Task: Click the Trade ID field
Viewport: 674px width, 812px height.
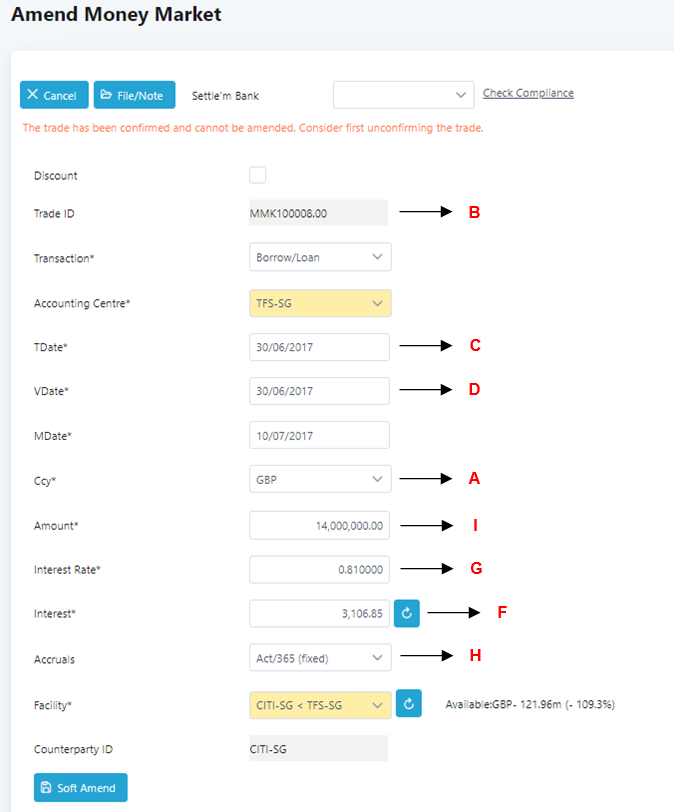Action: [318, 213]
